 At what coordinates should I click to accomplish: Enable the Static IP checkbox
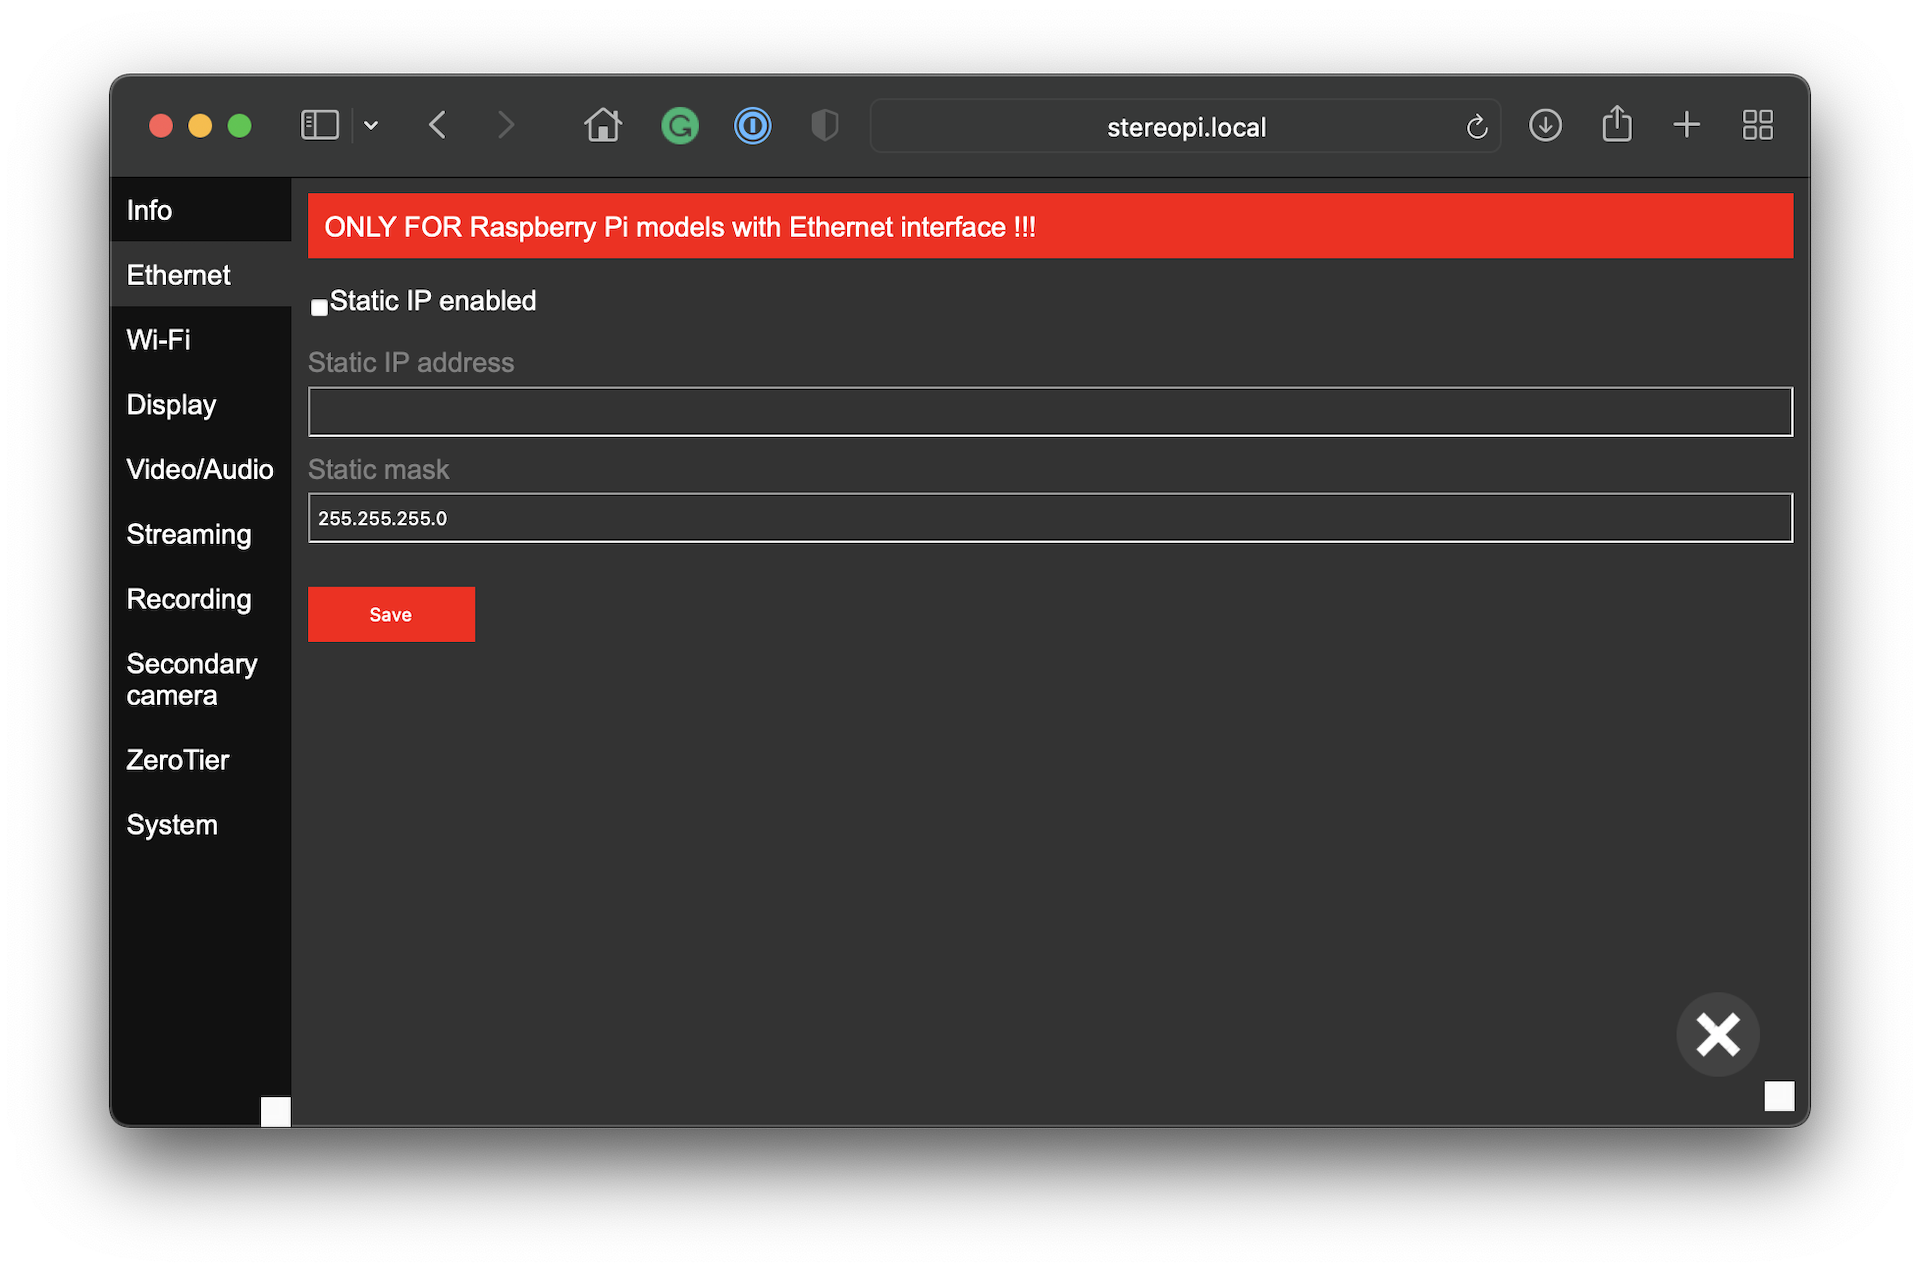(x=319, y=307)
